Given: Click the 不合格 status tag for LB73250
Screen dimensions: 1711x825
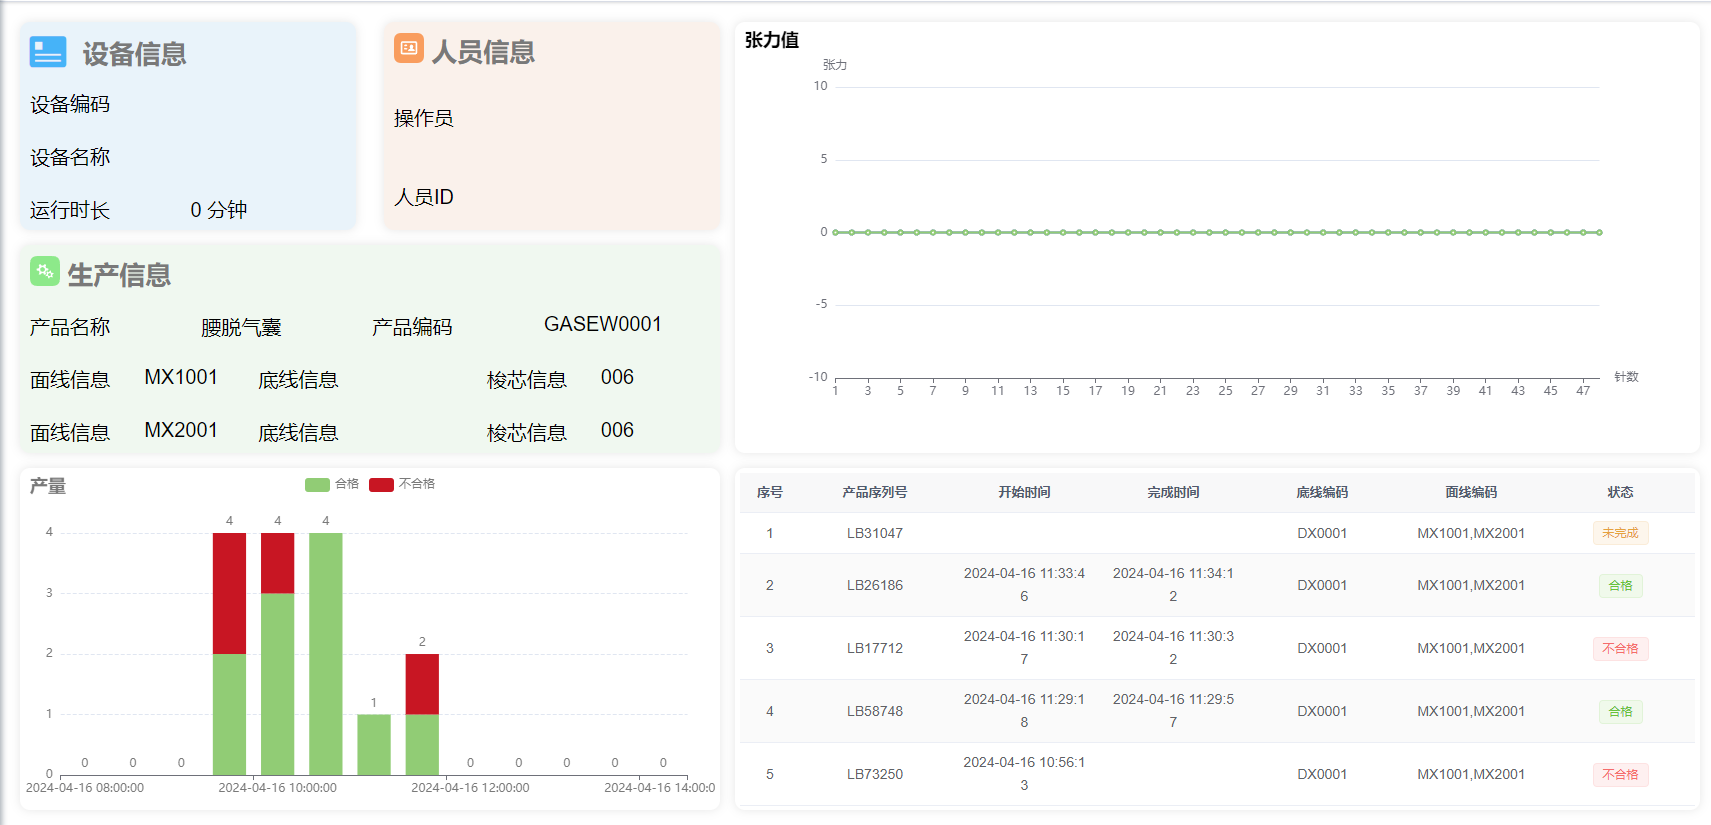Looking at the screenshot, I should coord(1620,775).
